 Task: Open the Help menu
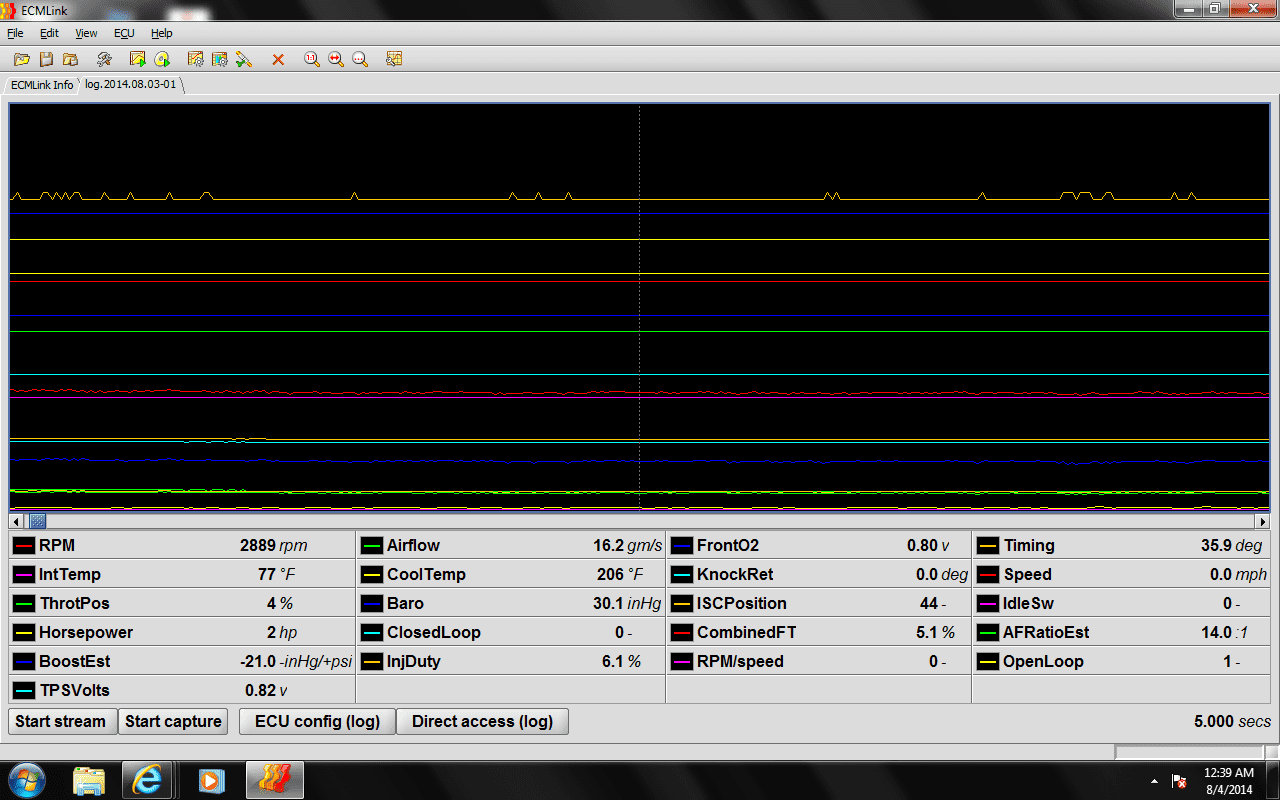tap(161, 33)
